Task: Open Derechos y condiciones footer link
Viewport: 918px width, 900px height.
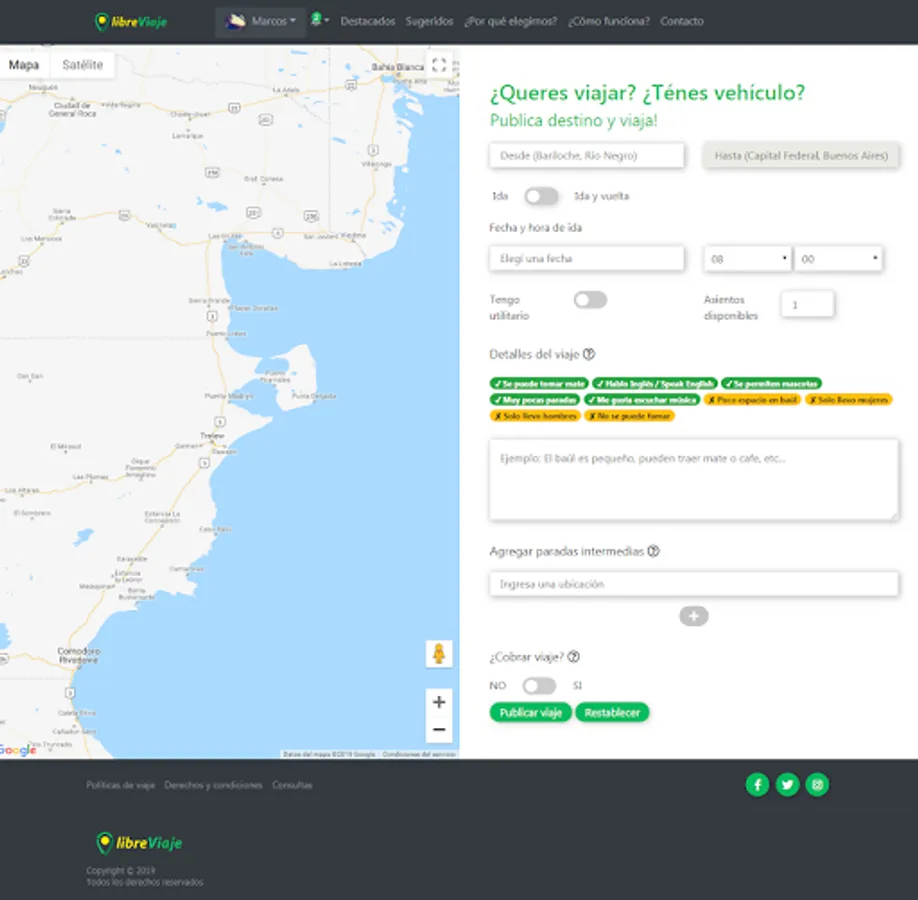Action: pyautogui.click(x=213, y=785)
